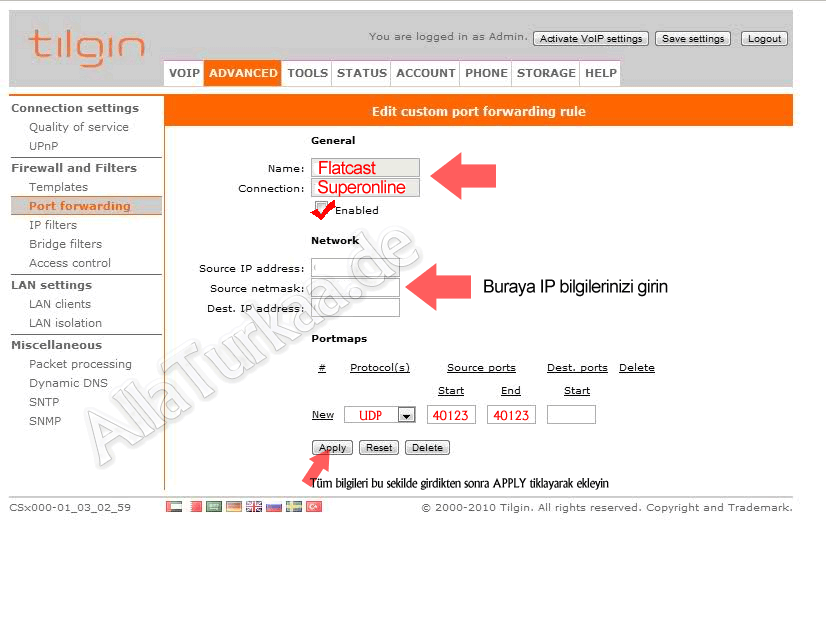
Task: Choose German language via Germany flag
Action: click(x=234, y=507)
